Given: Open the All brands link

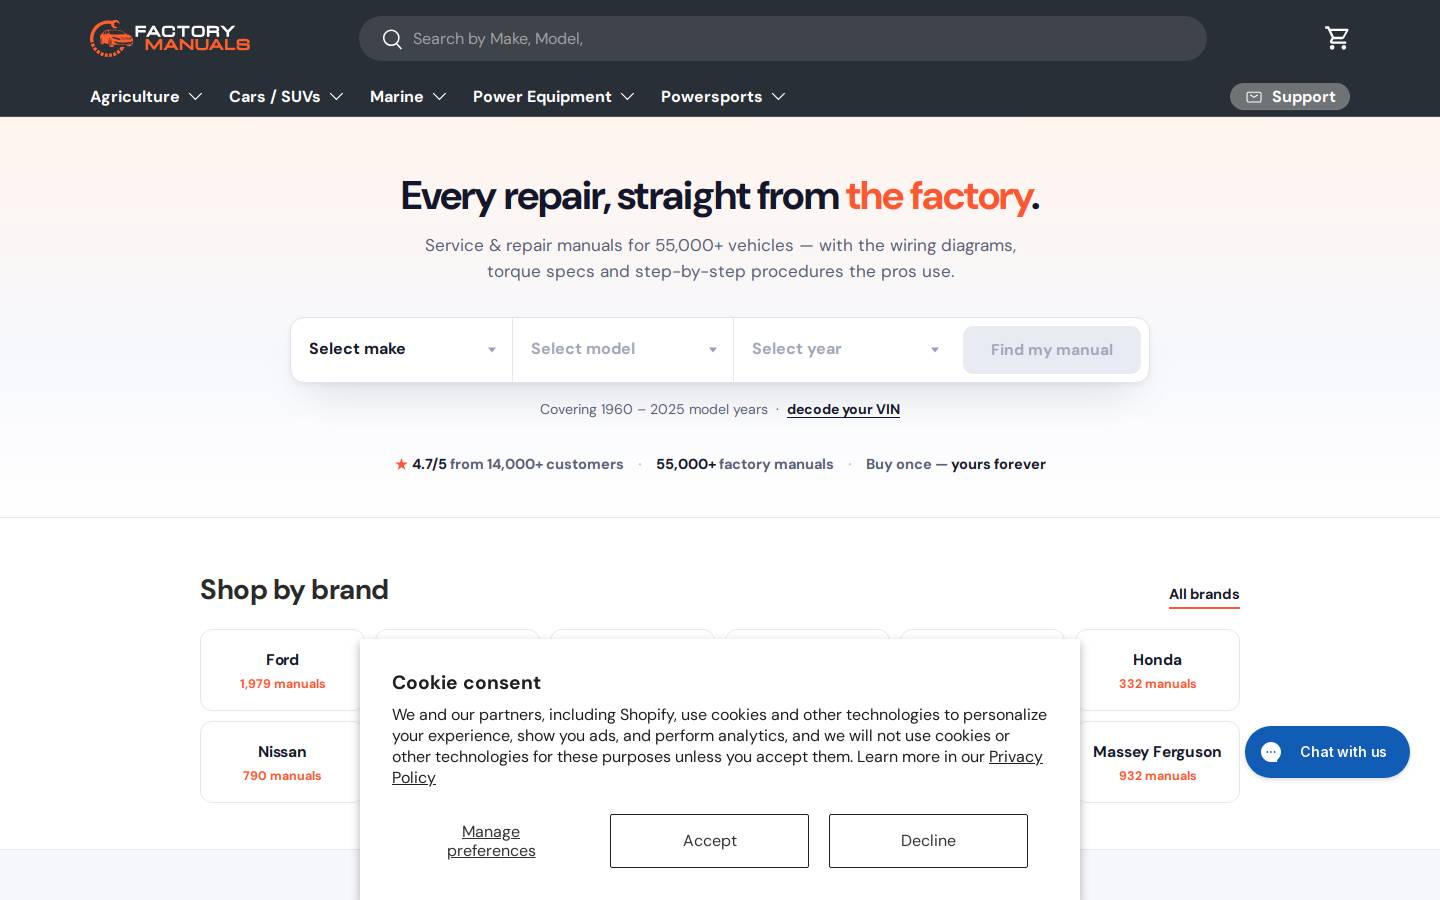Looking at the screenshot, I should point(1204,594).
